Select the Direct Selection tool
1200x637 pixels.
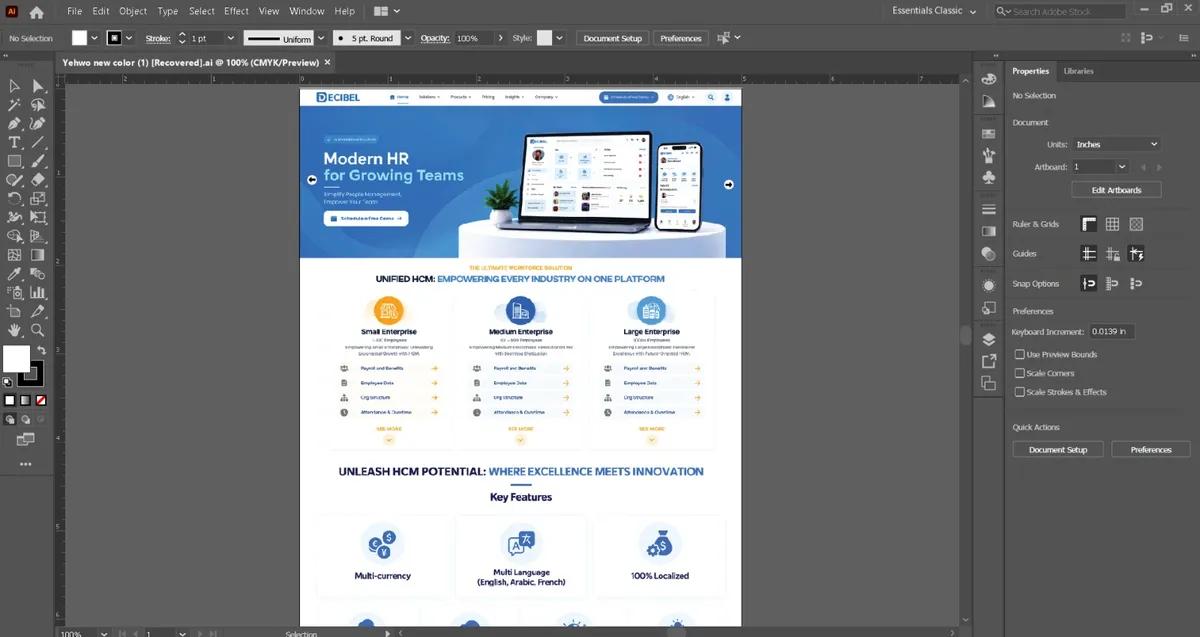coord(38,87)
